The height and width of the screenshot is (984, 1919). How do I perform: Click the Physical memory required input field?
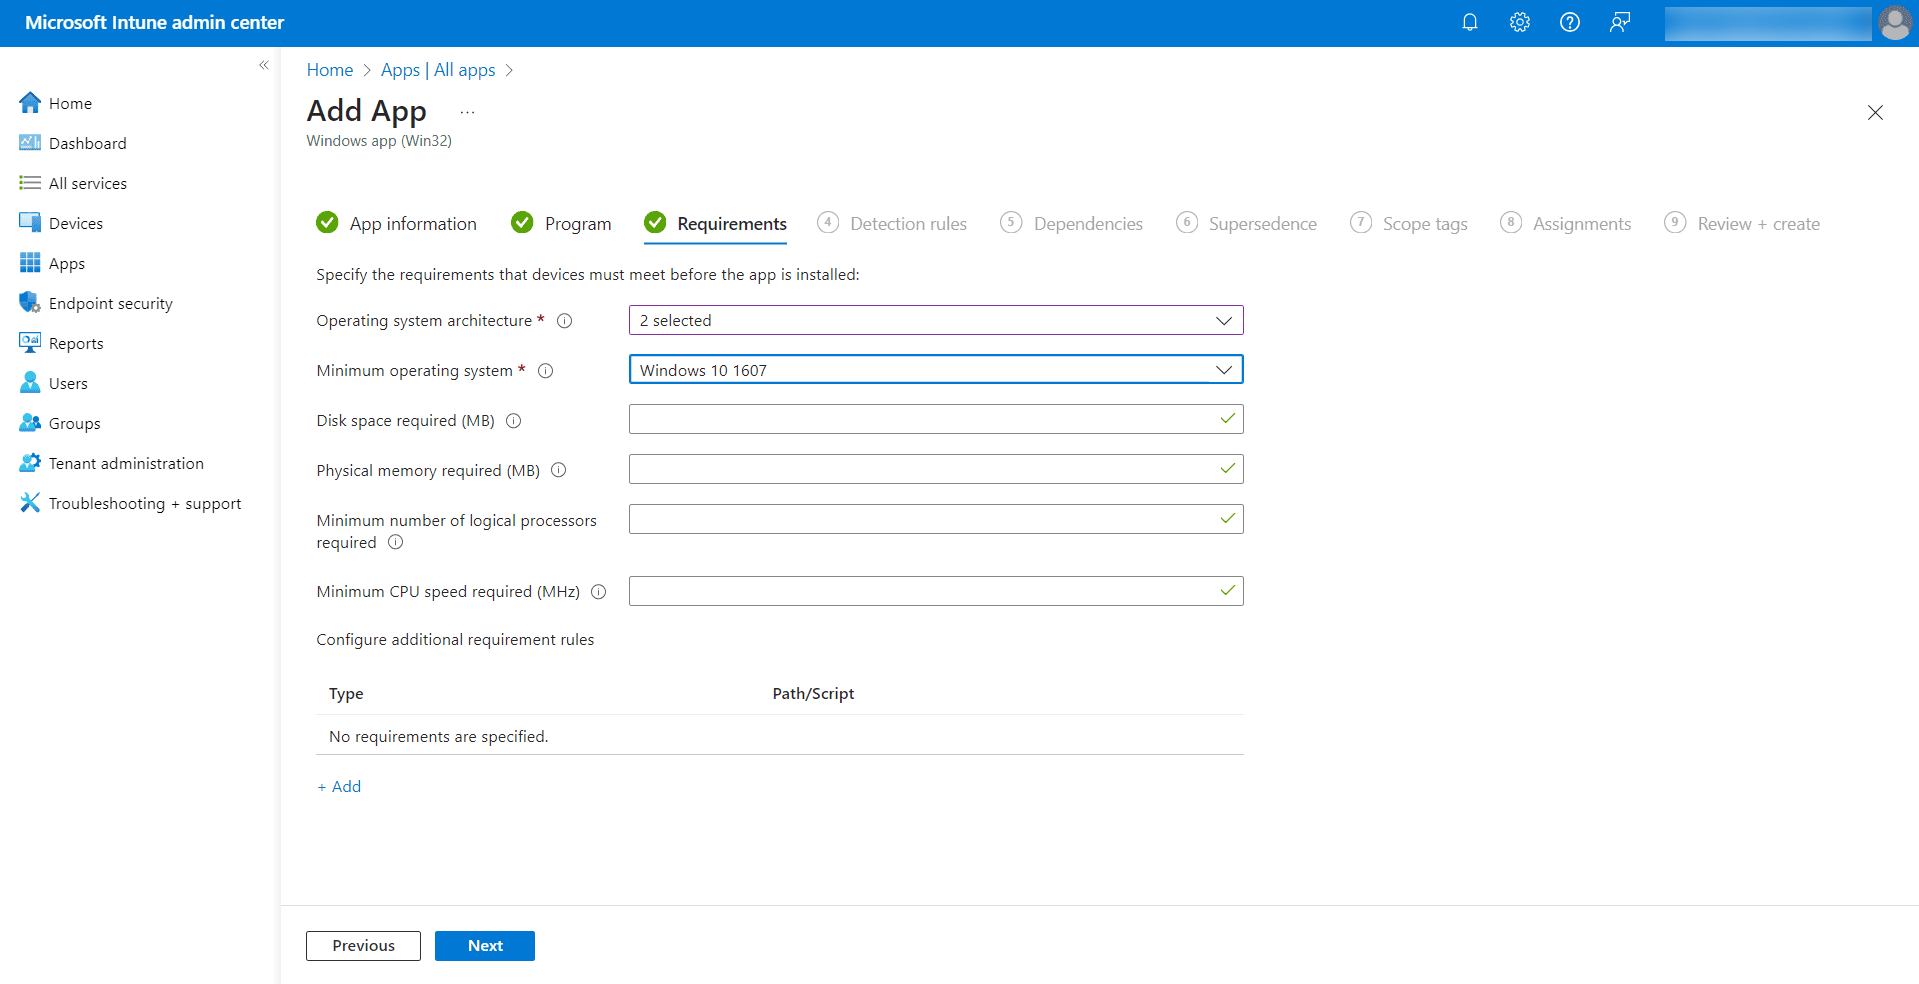click(920, 469)
